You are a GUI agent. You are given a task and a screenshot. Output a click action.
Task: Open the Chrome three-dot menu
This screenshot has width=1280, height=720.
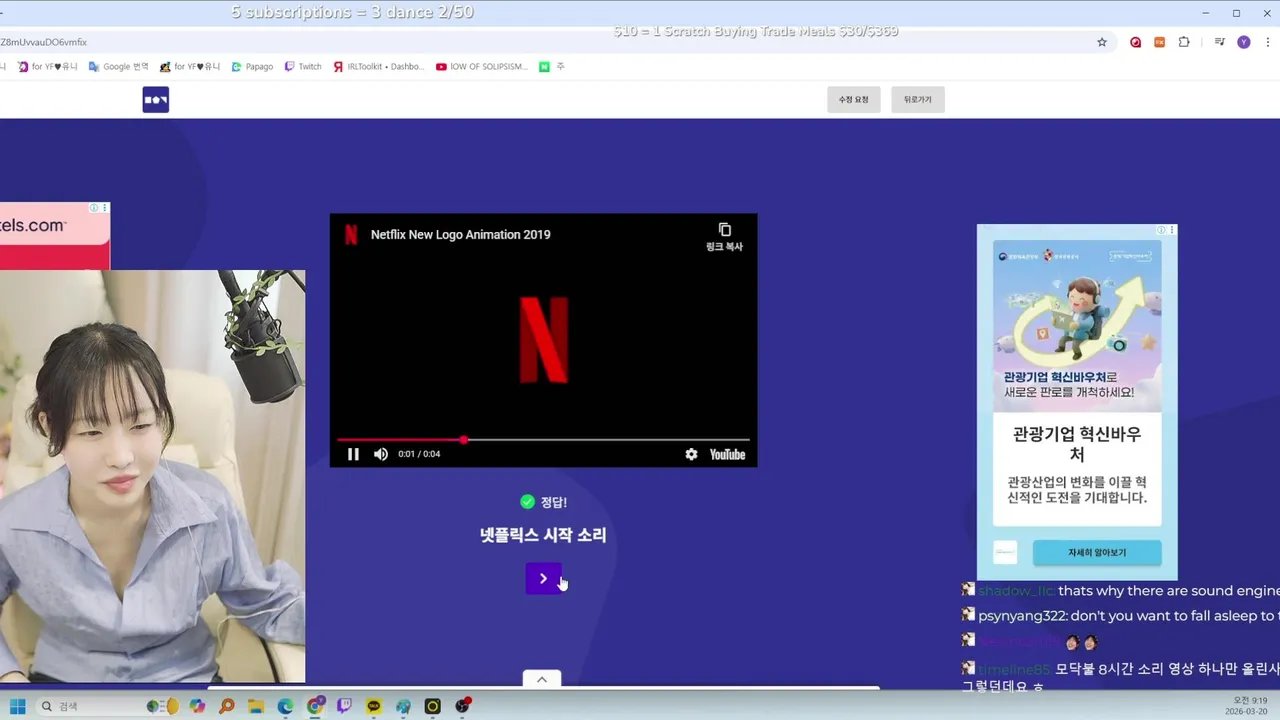[x=1267, y=42]
